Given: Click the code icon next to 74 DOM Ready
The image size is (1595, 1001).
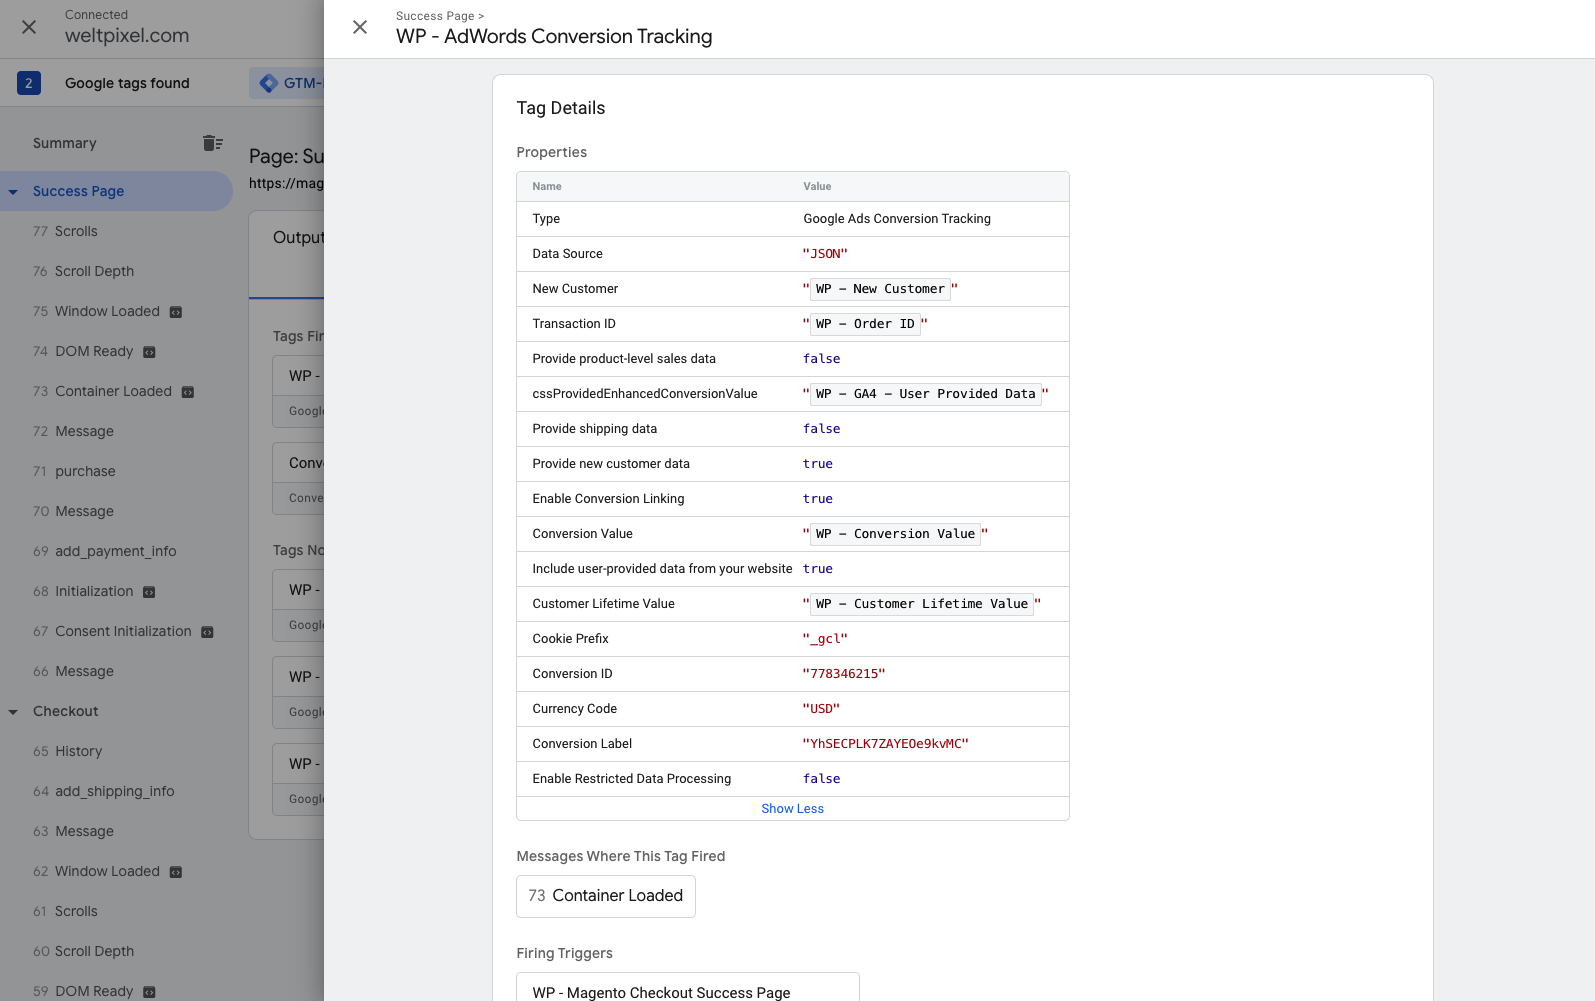Looking at the screenshot, I should [x=149, y=352].
